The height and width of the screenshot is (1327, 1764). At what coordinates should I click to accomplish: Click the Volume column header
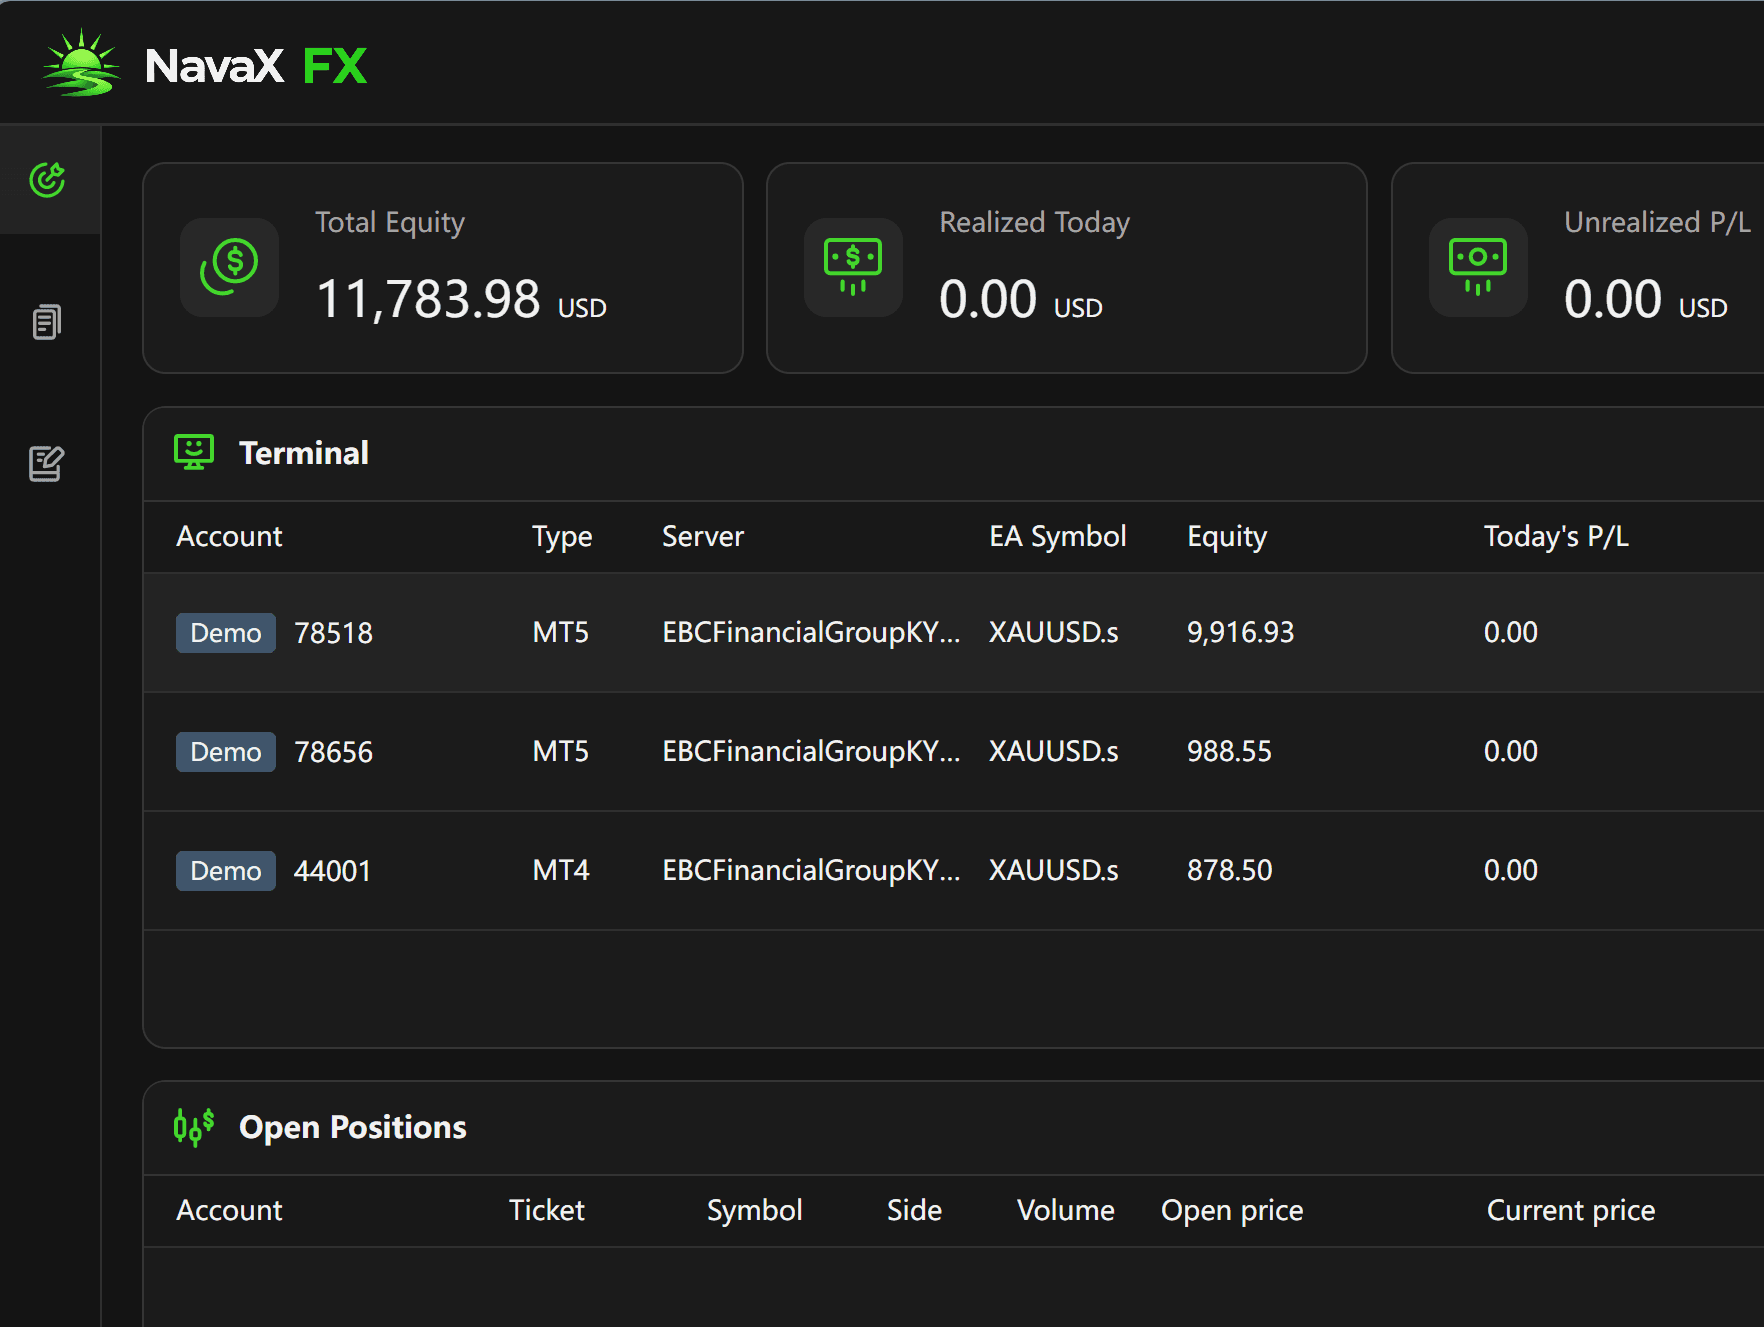(1066, 1210)
